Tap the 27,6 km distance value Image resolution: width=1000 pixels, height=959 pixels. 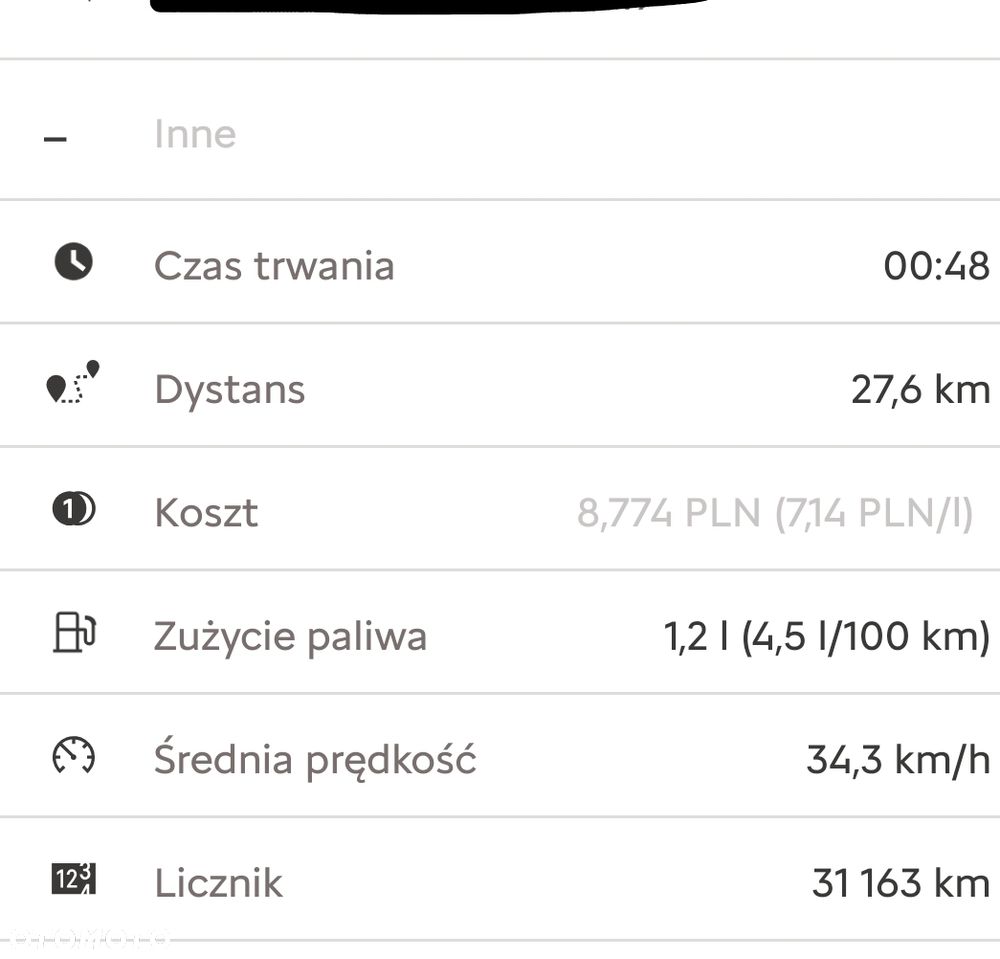pos(920,389)
